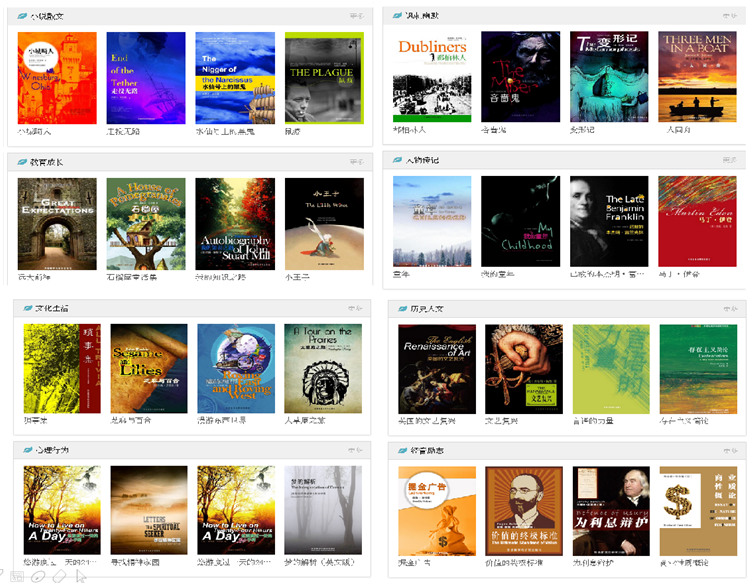Viewport: 755px width, 584px height.
Task: Click the 小说散文 section title
Action: click(47, 16)
